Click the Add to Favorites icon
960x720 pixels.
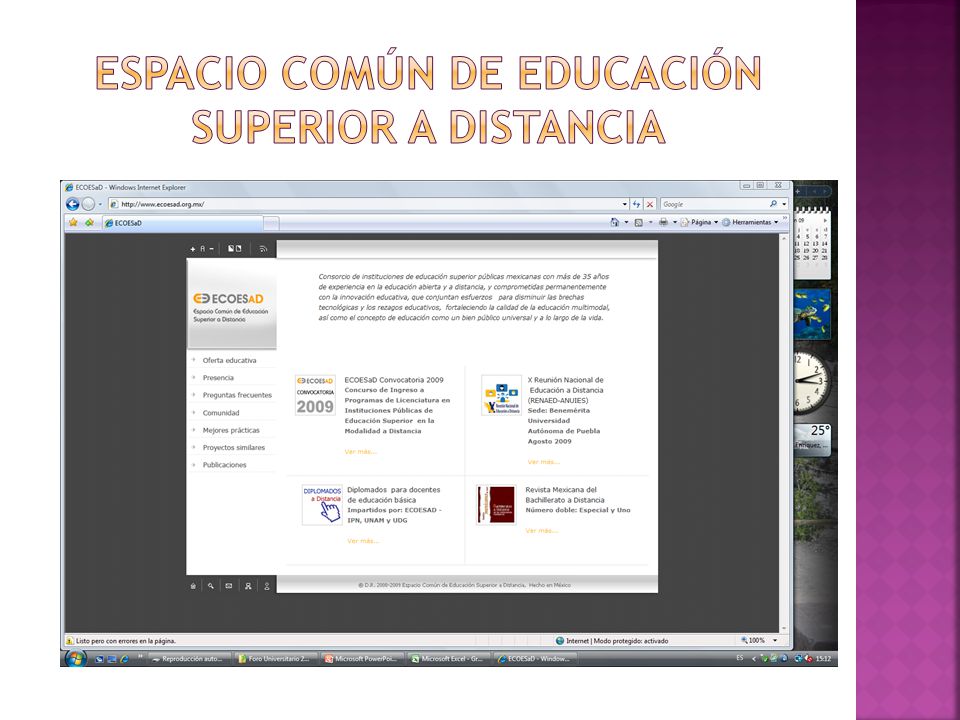point(89,222)
